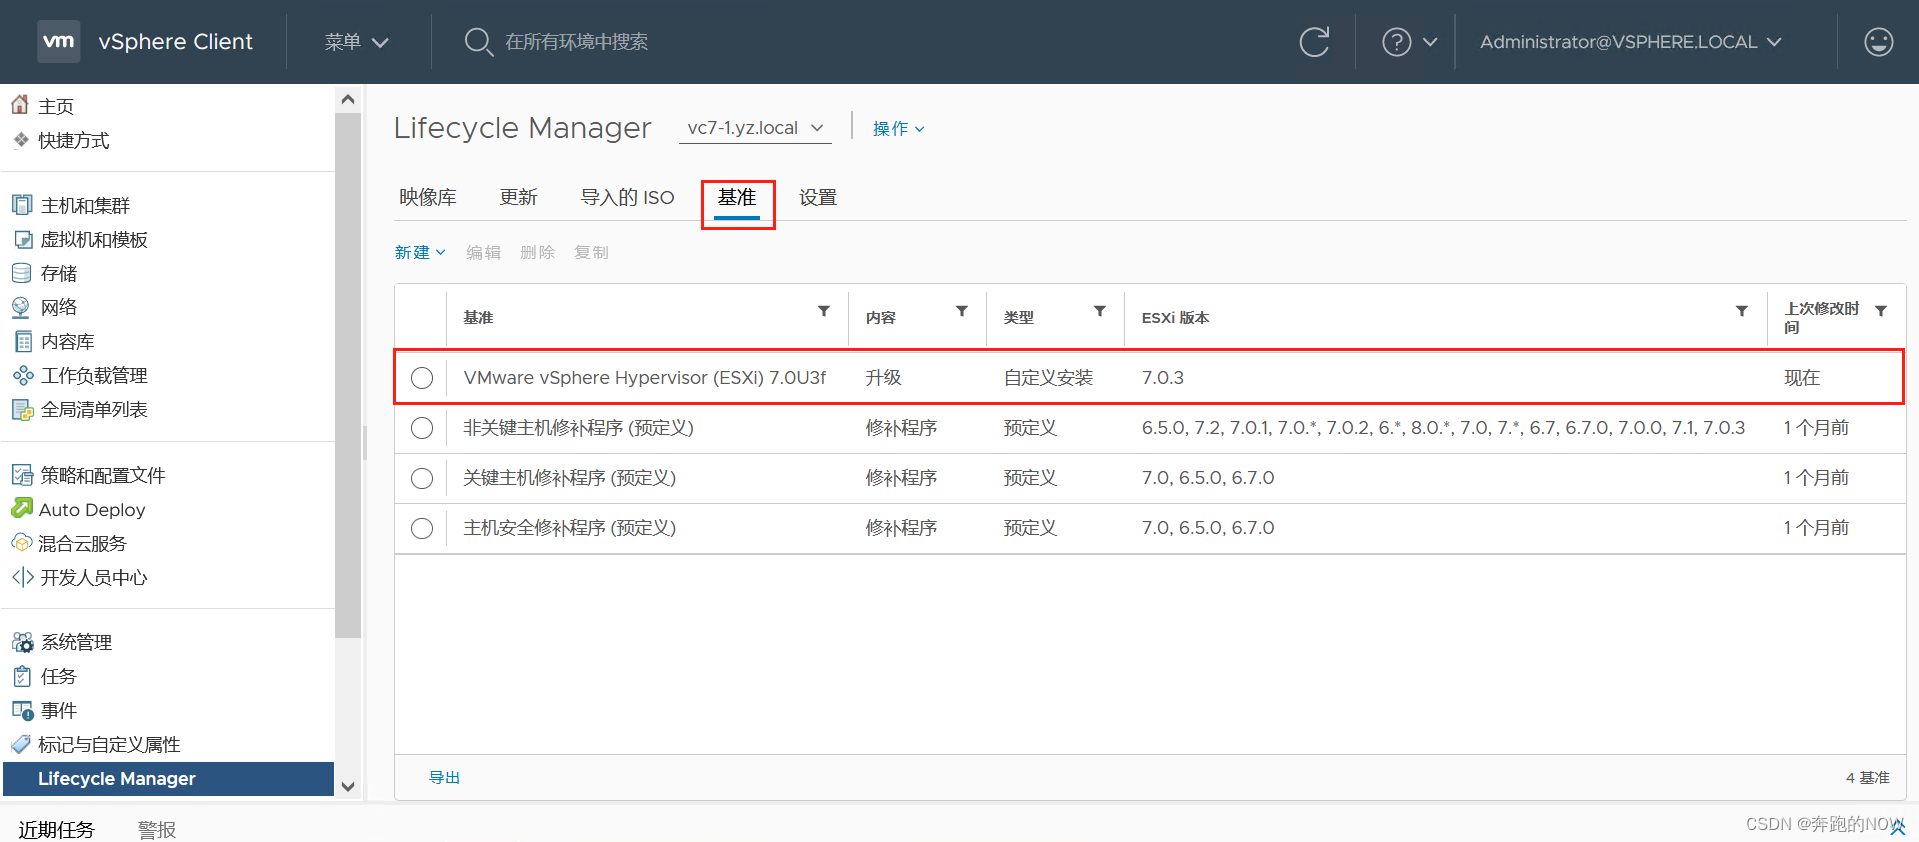Click the sidebar scroll down arrow
The width and height of the screenshot is (1919, 842).
(348, 786)
